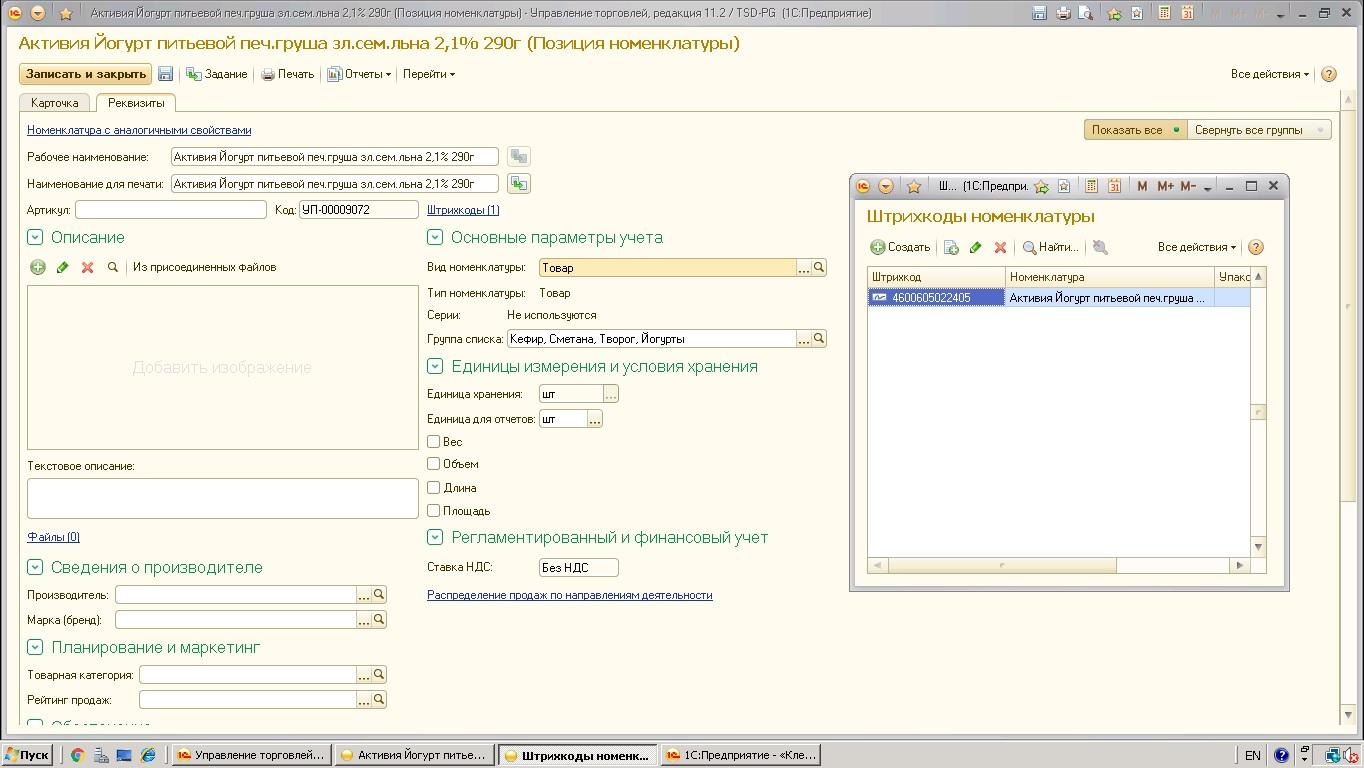
Task: Click the fill icon beside Наименование для печати
Action: click(x=518, y=183)
